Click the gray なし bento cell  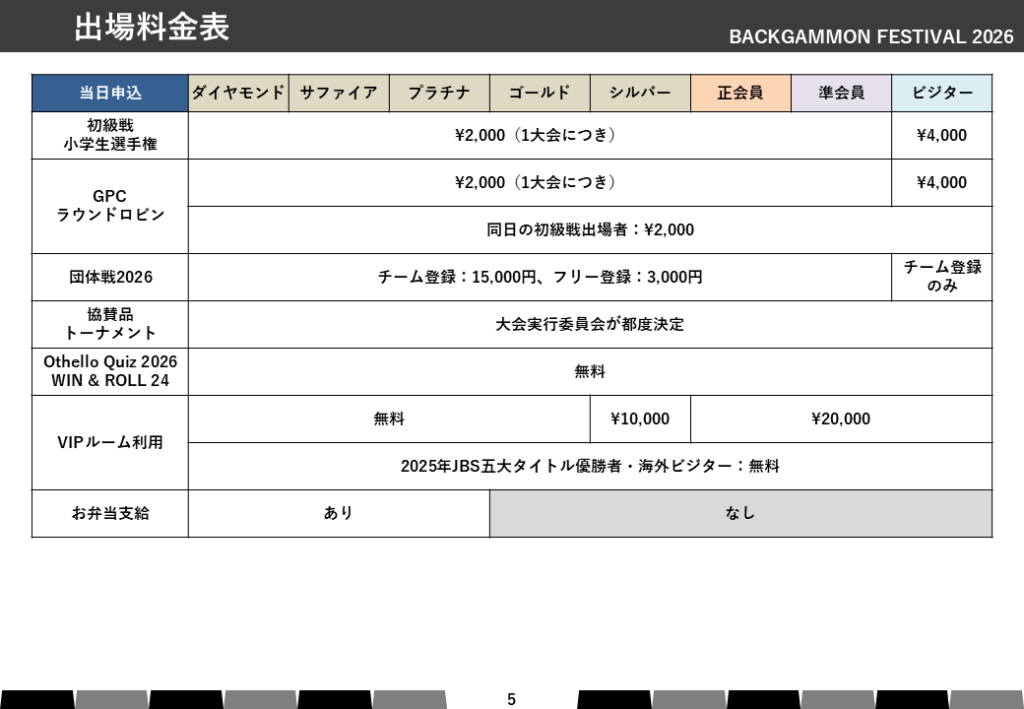[x=741, y=513]
